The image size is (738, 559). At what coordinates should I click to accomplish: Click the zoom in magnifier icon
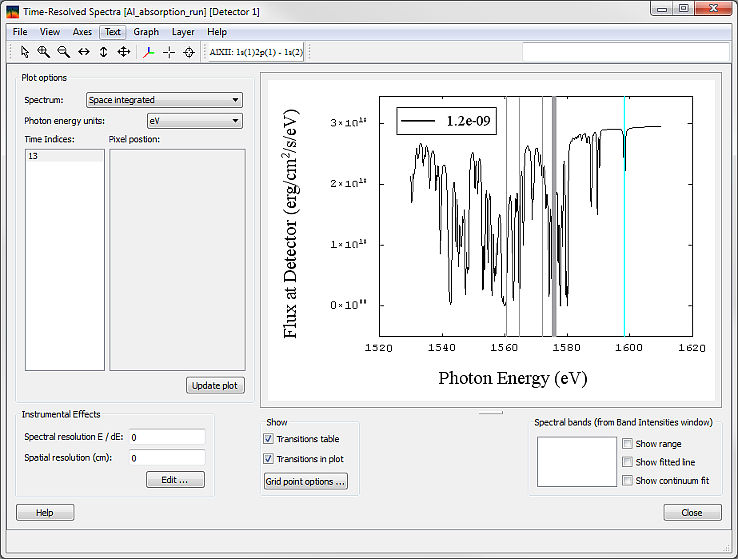(x=44, y=52)
